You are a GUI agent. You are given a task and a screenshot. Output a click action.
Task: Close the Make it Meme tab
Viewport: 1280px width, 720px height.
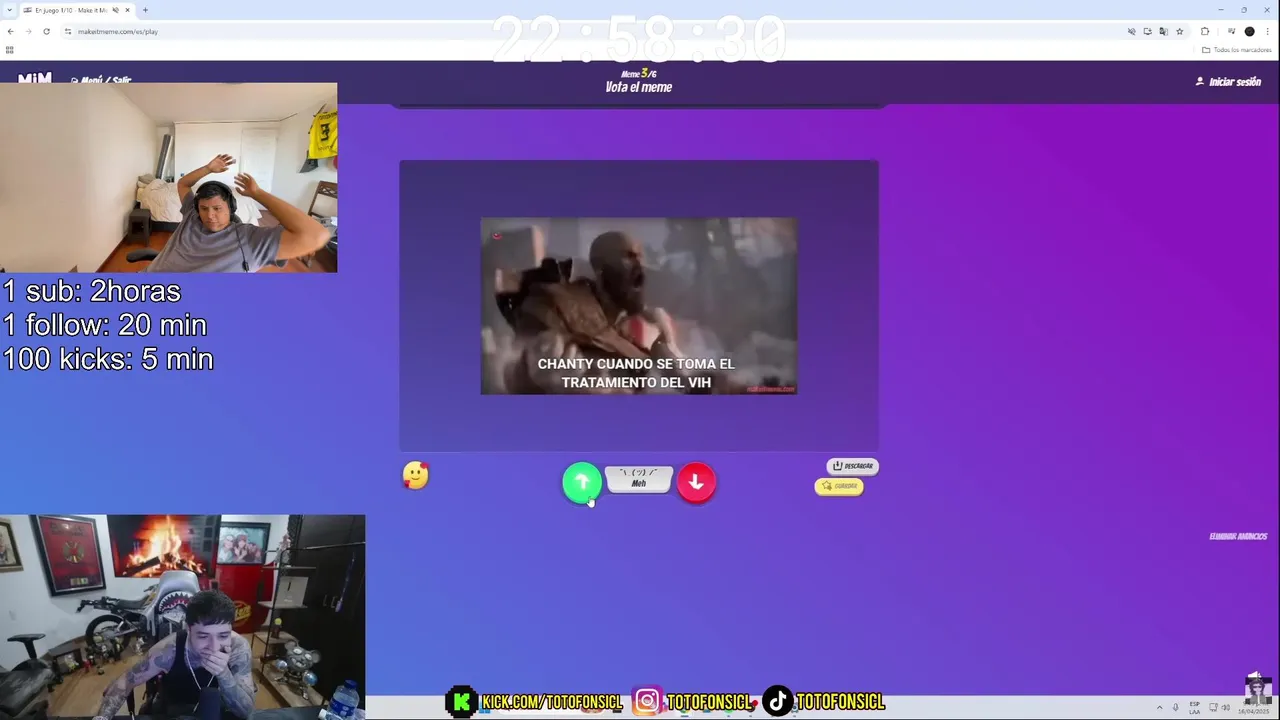point(127,10)
